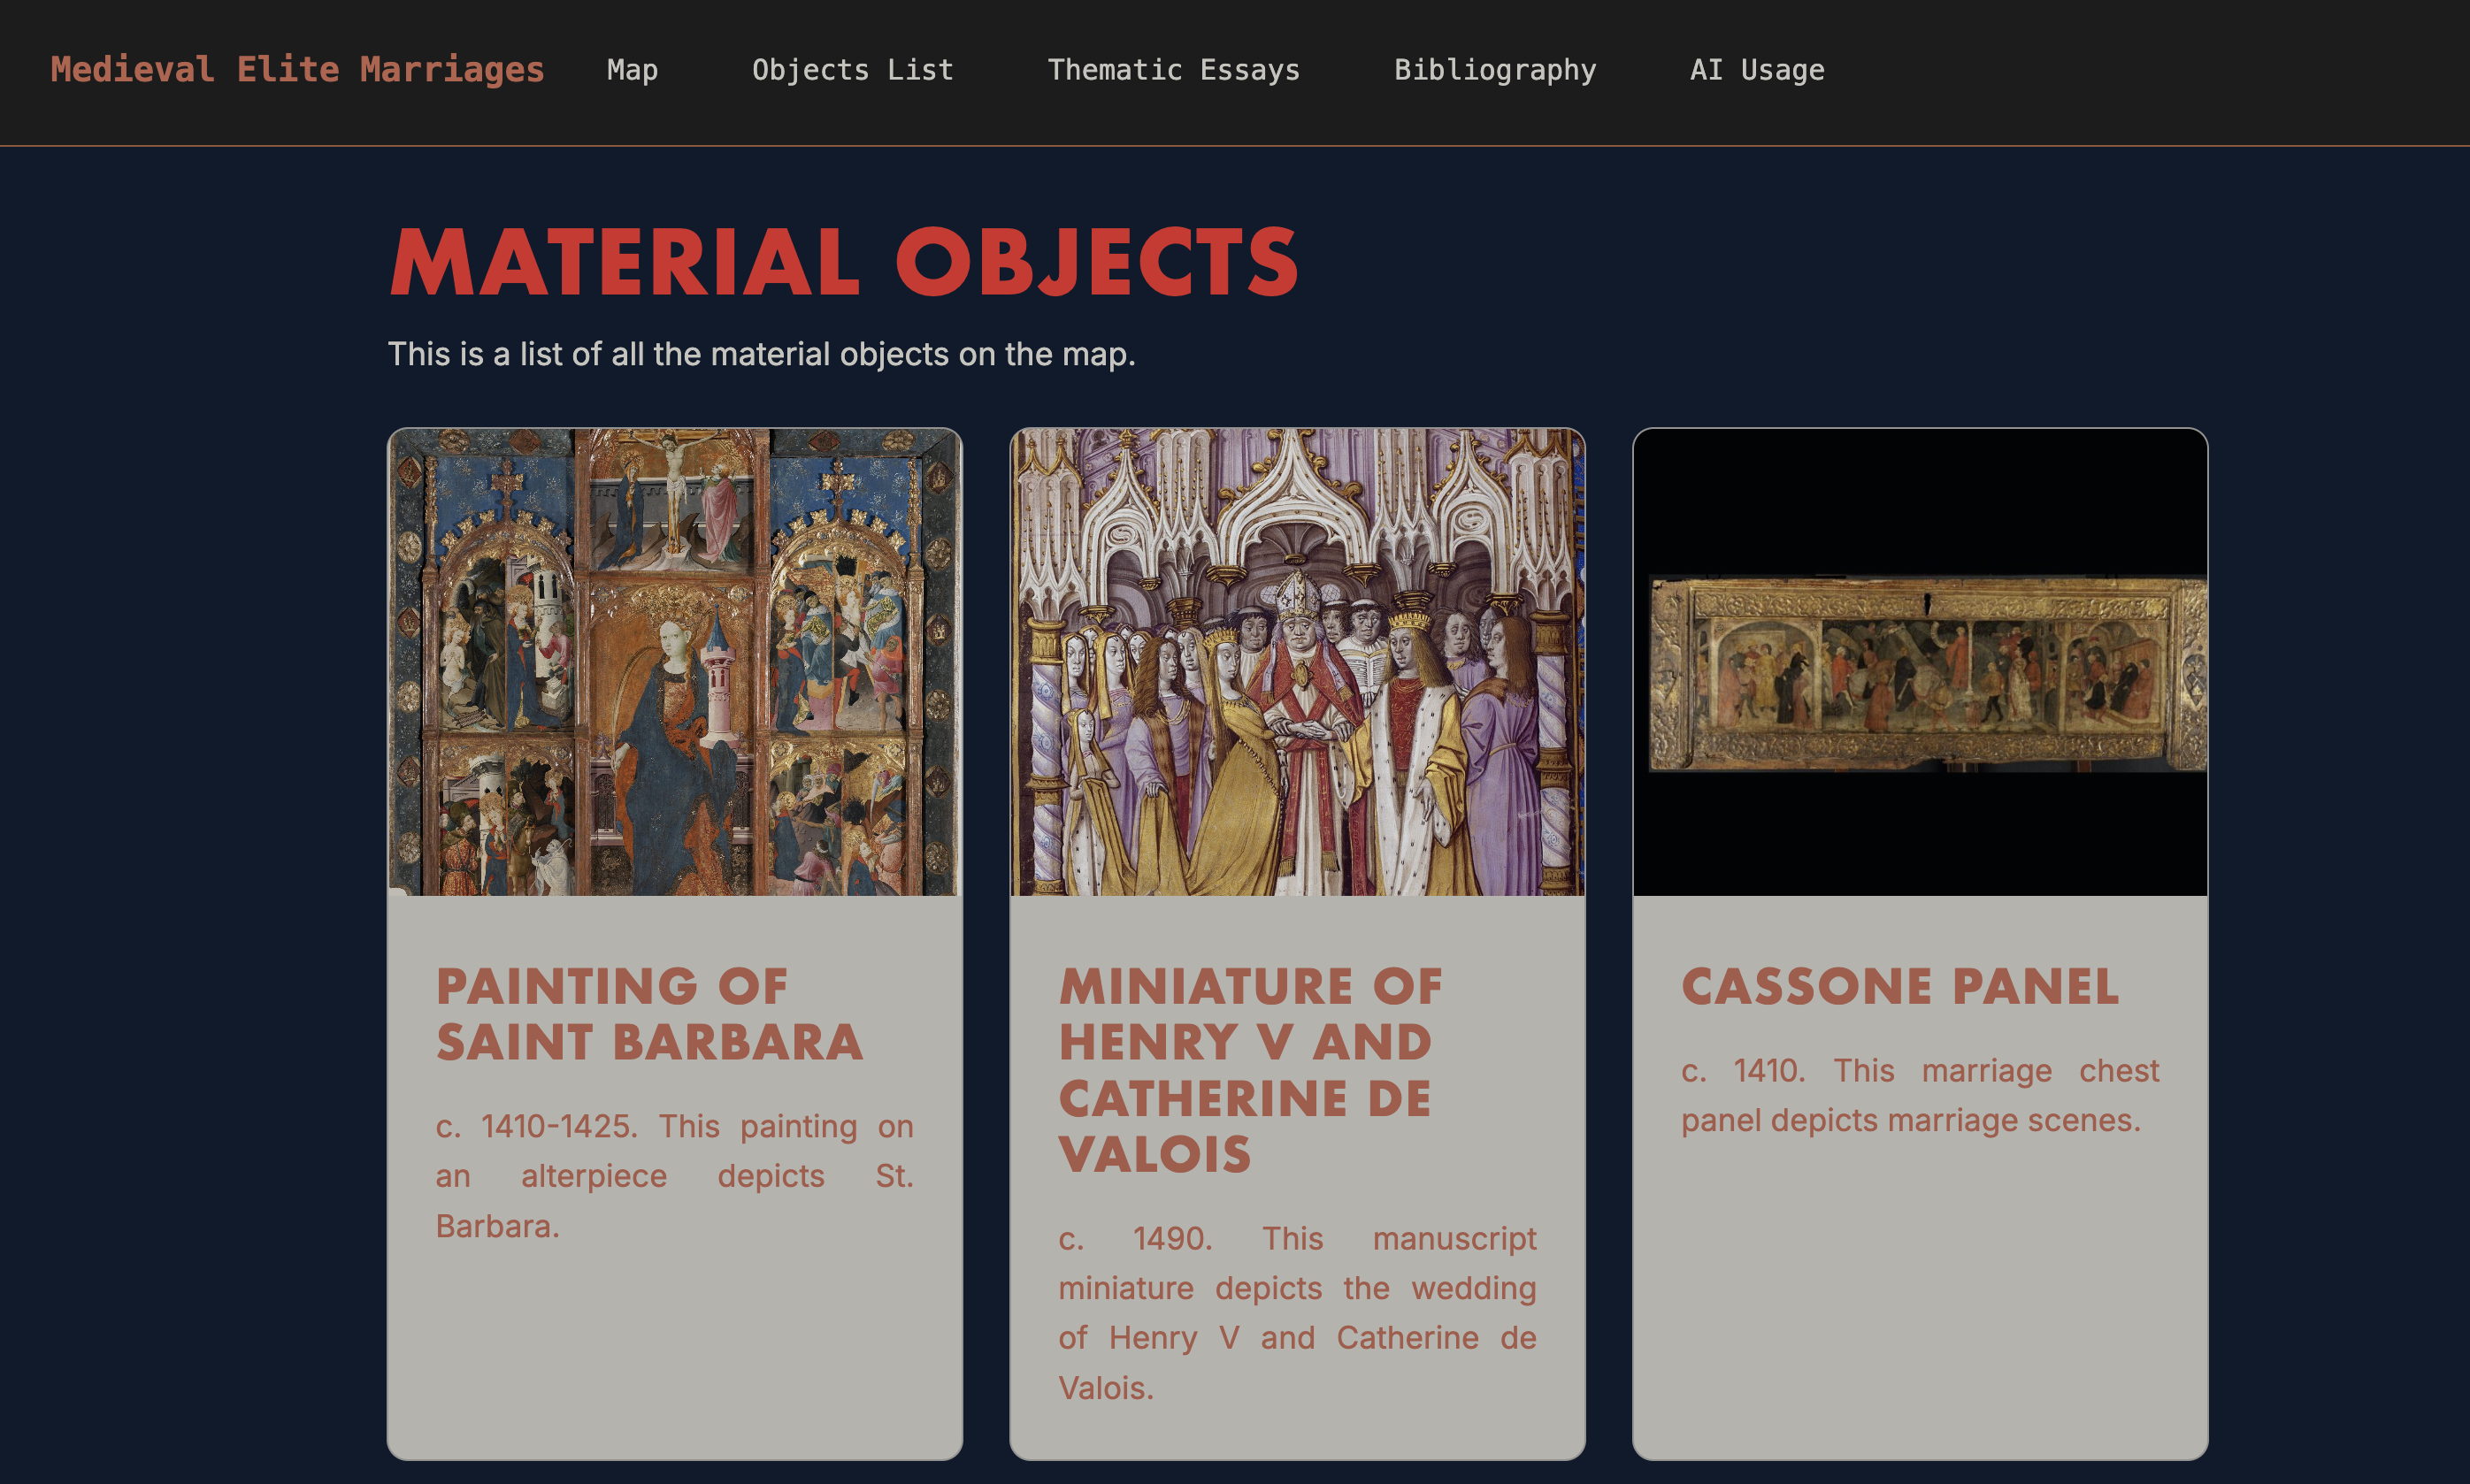Open the Painting of Saint Barbara title
Screen dimensions: 2470x1484
tap(648, 1014)
